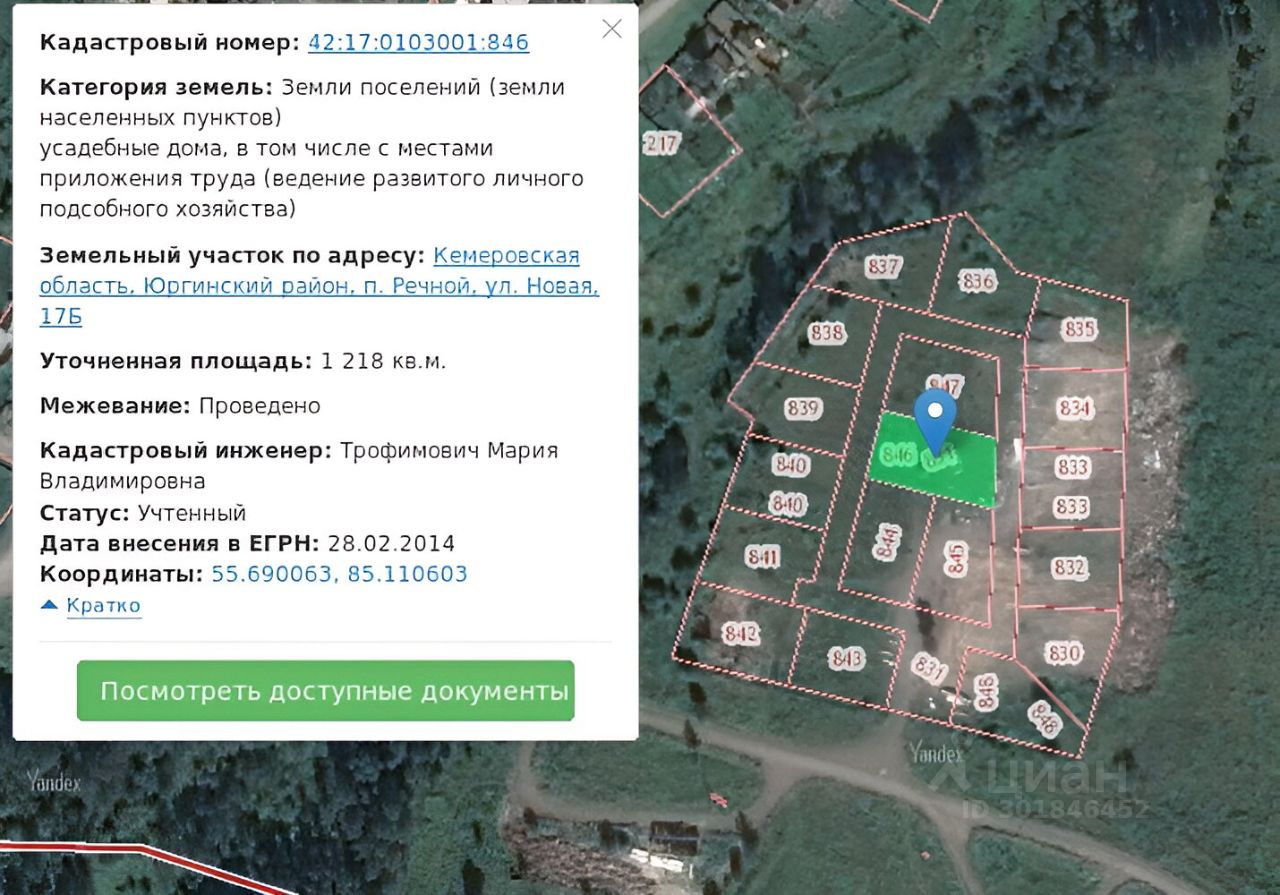
Task: Collapse details with Кратко expander
Action: (x=91, y=605)
